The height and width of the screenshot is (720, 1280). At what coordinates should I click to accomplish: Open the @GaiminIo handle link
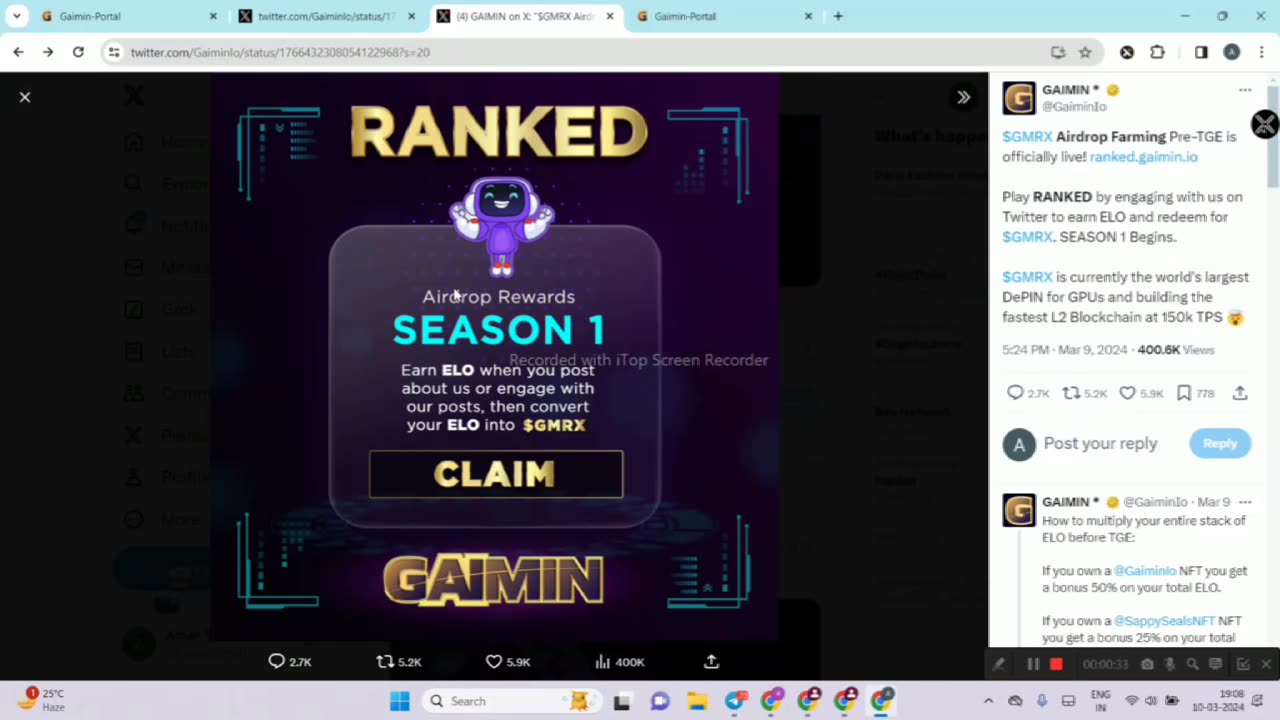tap(1074, 106)
